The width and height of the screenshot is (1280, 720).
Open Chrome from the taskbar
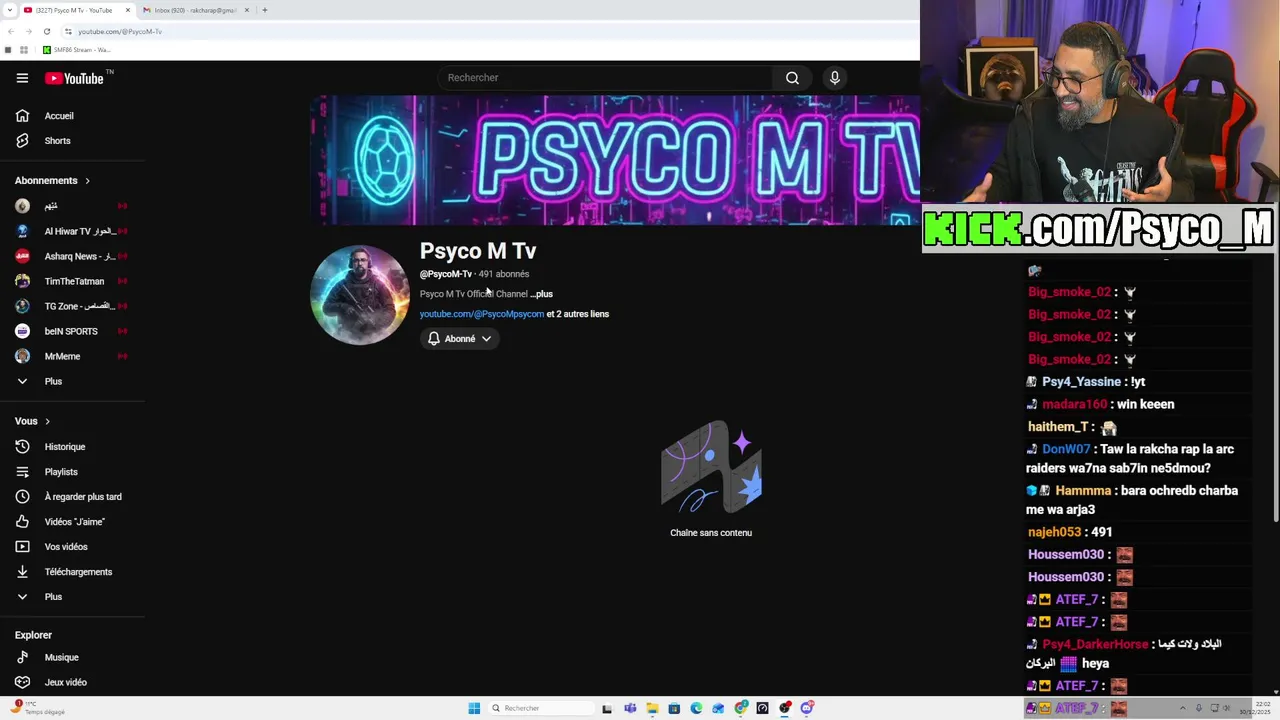(x=741, y=708)
